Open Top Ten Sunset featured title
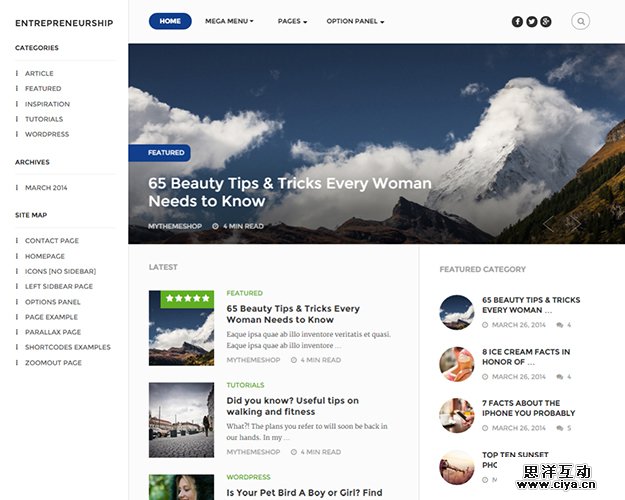The image size is (625, 500). tap(515, 460)
